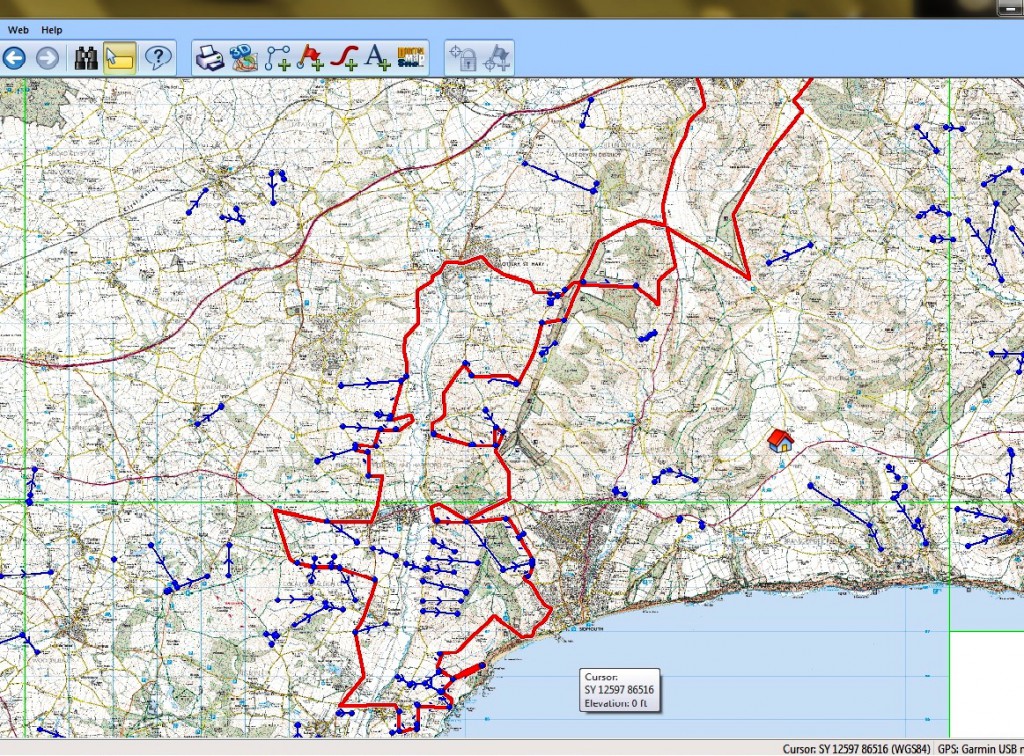This screenshot has width=1024, height=756.
Task: Toggle the GPS position lock icon
Action: (462, 59)
